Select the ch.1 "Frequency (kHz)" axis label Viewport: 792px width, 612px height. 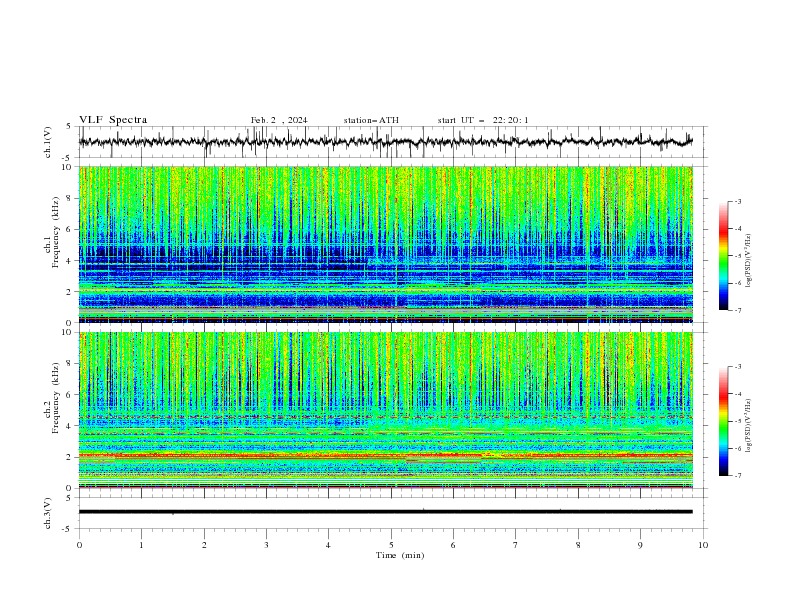click(x=55, y=232)
